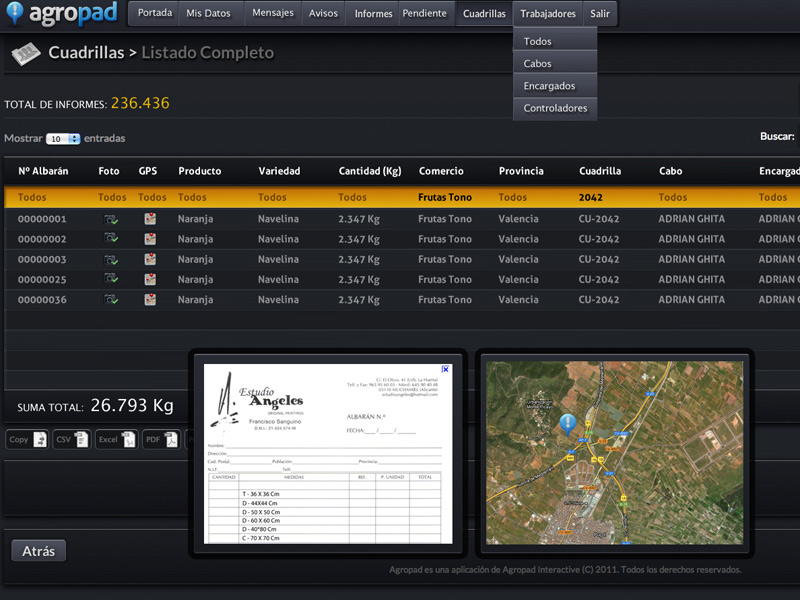Click the Agropad logo
The width and height of the screenshot is (800, 600).
pos(60,14)
